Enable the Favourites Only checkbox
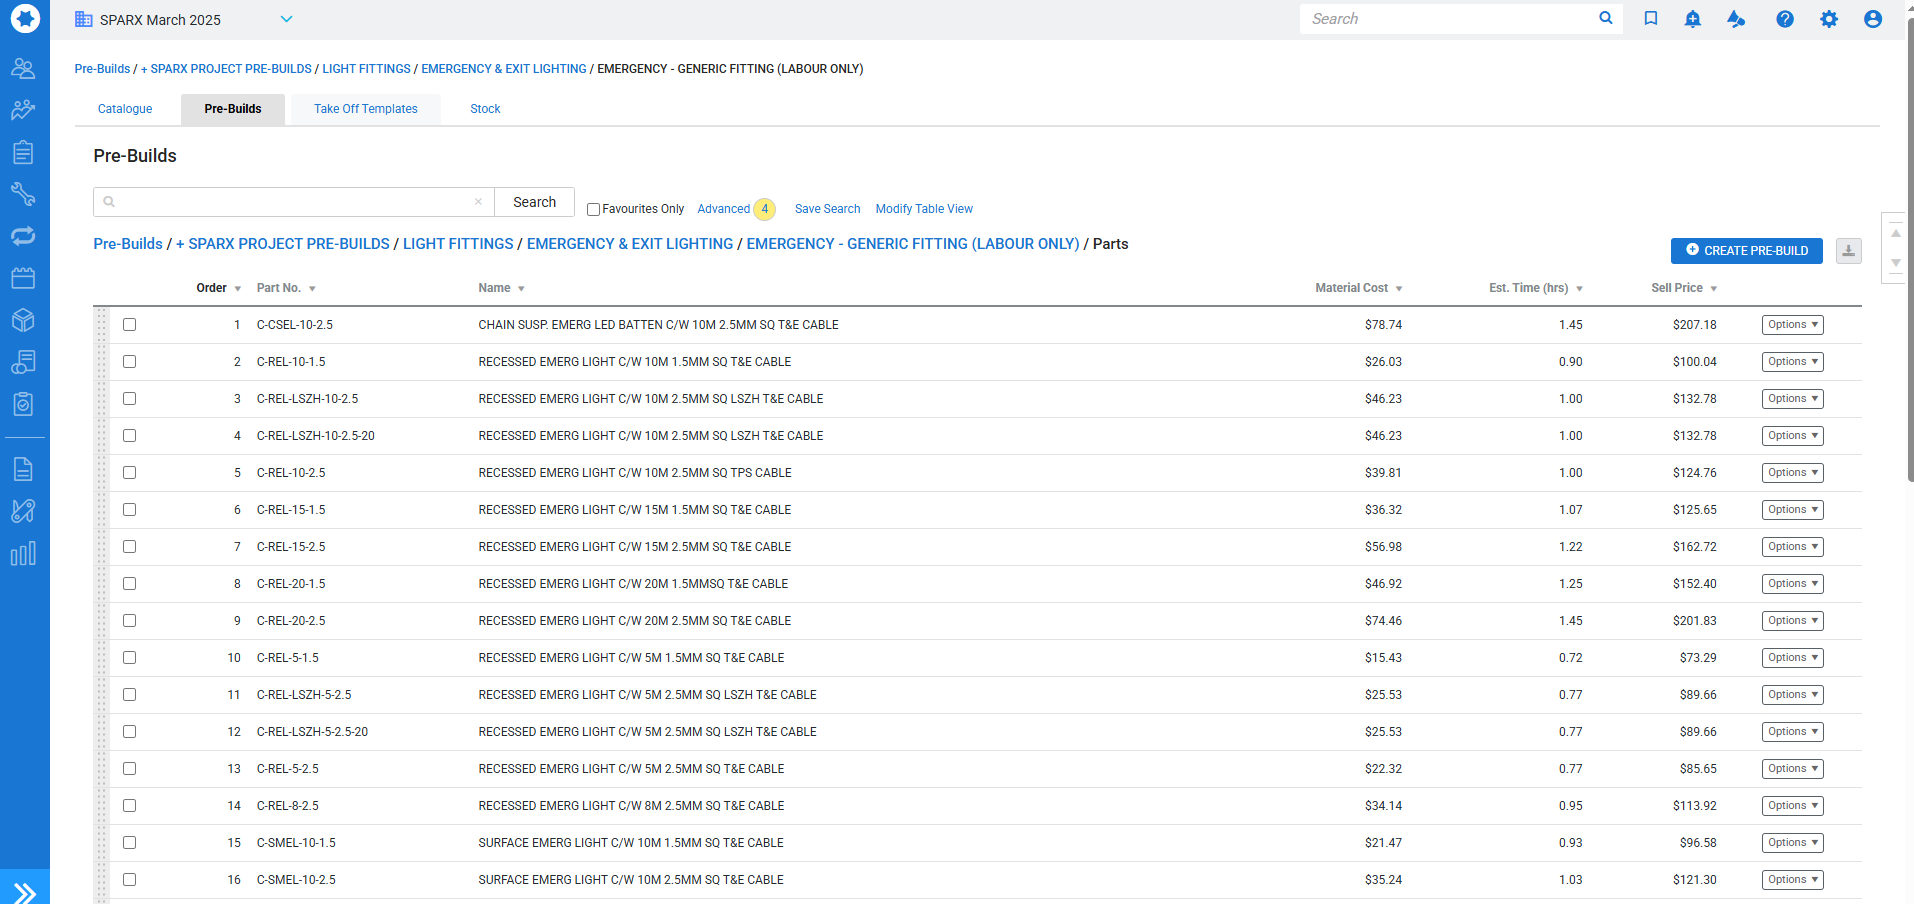The height and width of the screenshot is (904, 1914). [593, 210]
